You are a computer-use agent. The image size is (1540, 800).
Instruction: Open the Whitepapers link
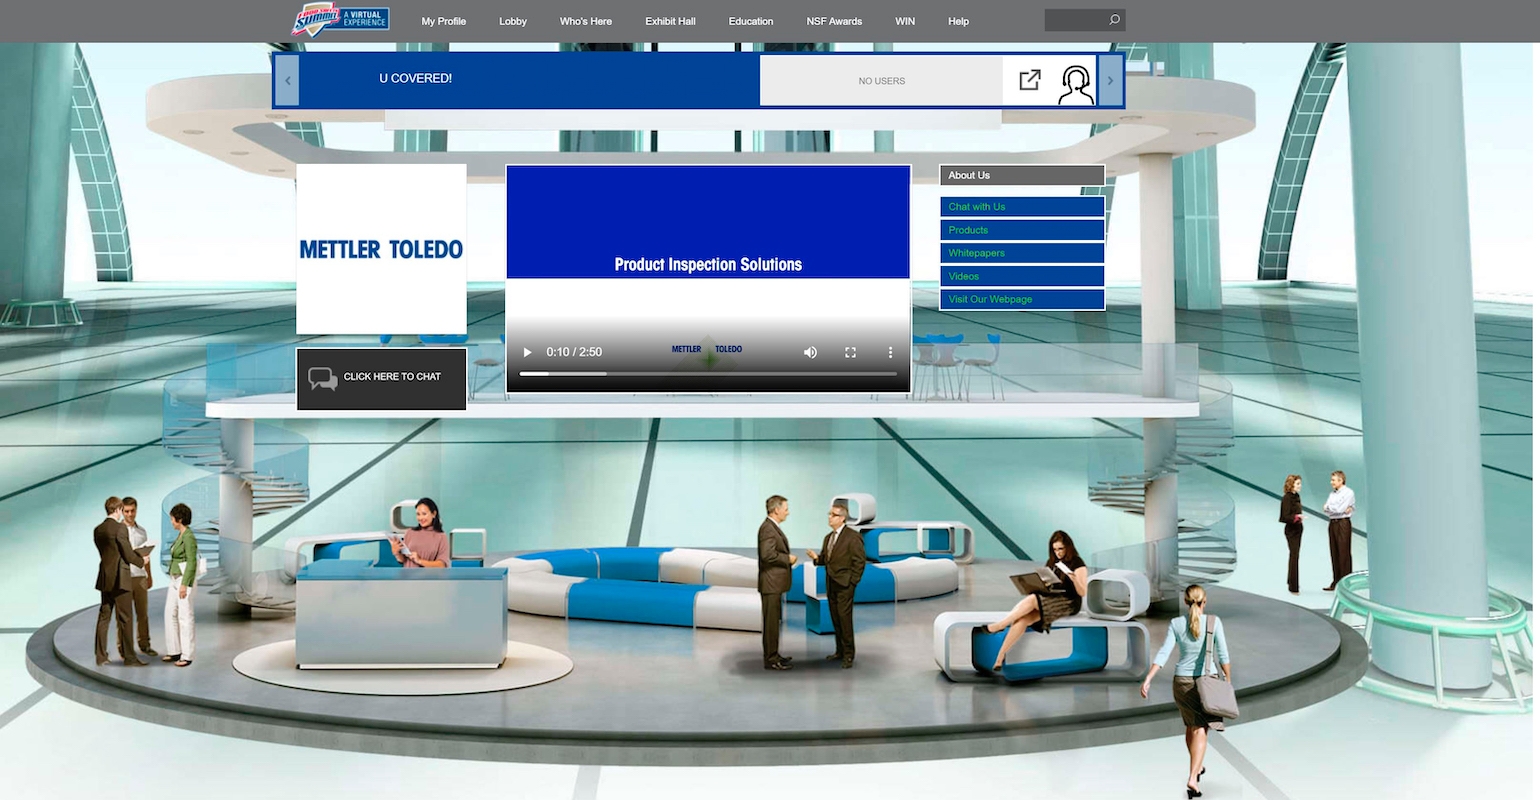(1021, 253)
